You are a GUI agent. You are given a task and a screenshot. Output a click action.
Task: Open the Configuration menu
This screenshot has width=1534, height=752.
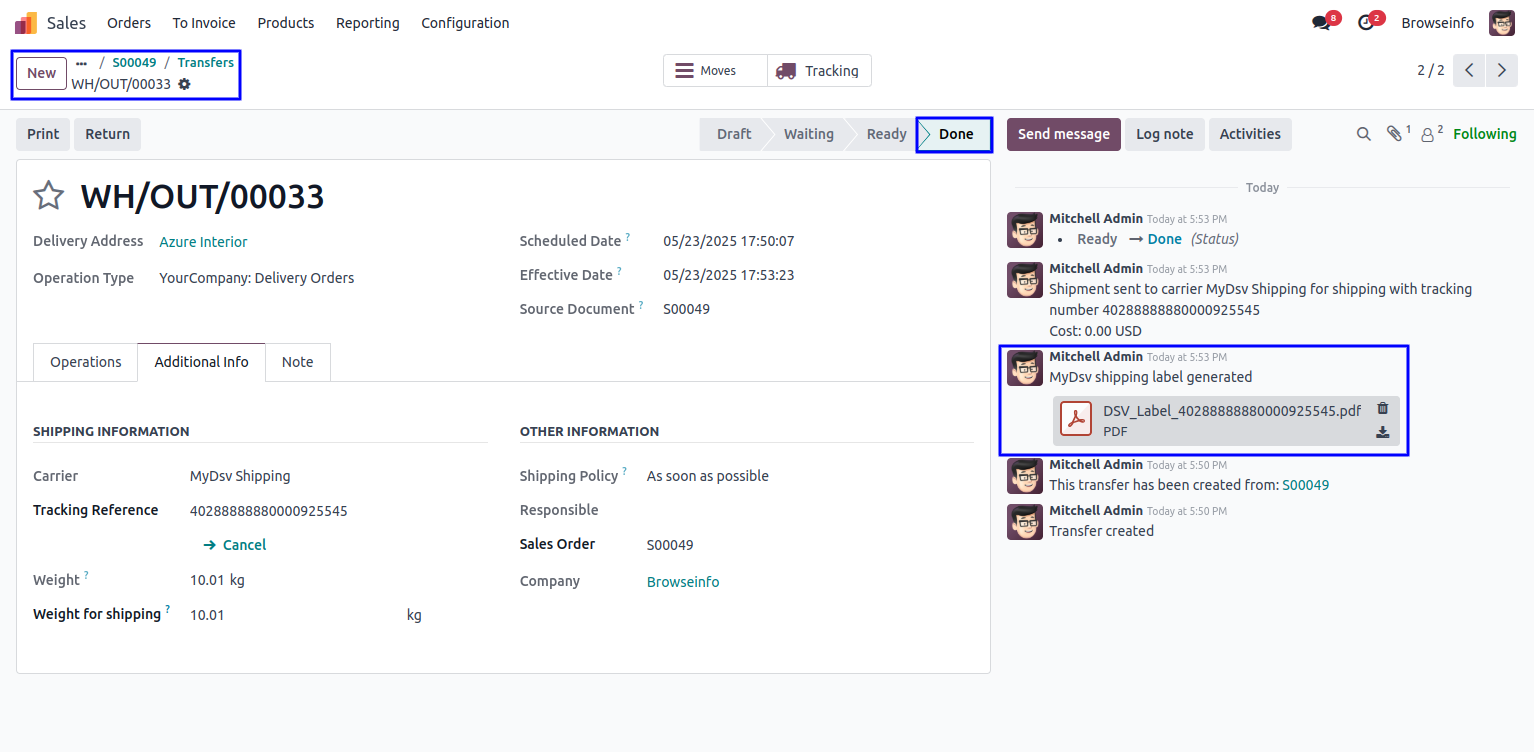(x=465, y=23)
